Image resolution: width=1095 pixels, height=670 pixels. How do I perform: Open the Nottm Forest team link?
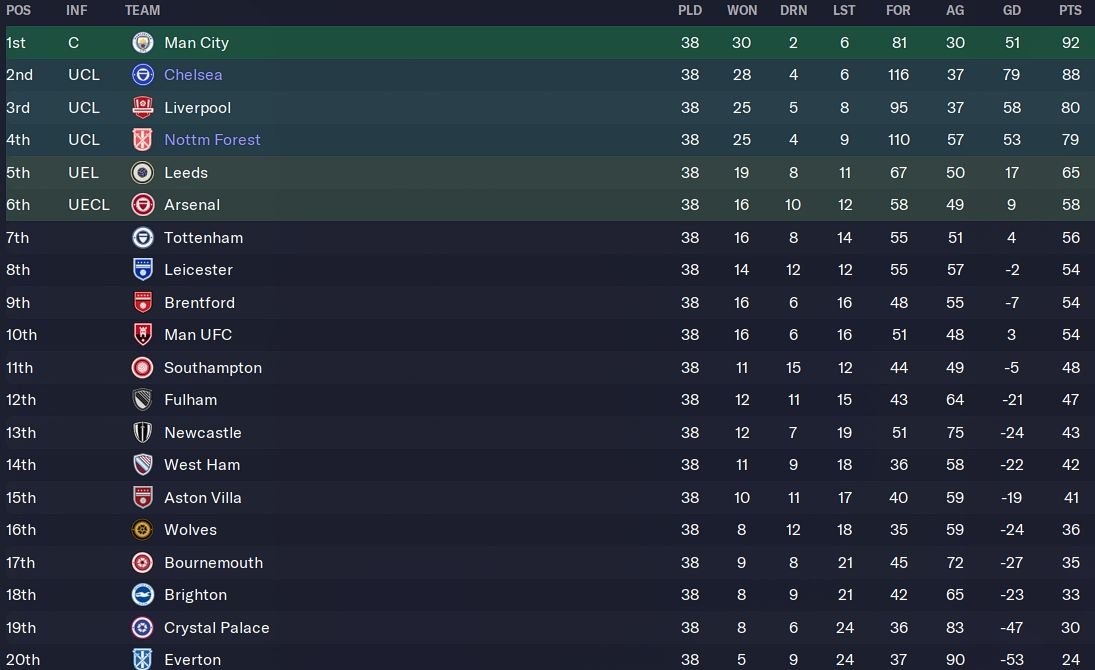click(212, 140)
